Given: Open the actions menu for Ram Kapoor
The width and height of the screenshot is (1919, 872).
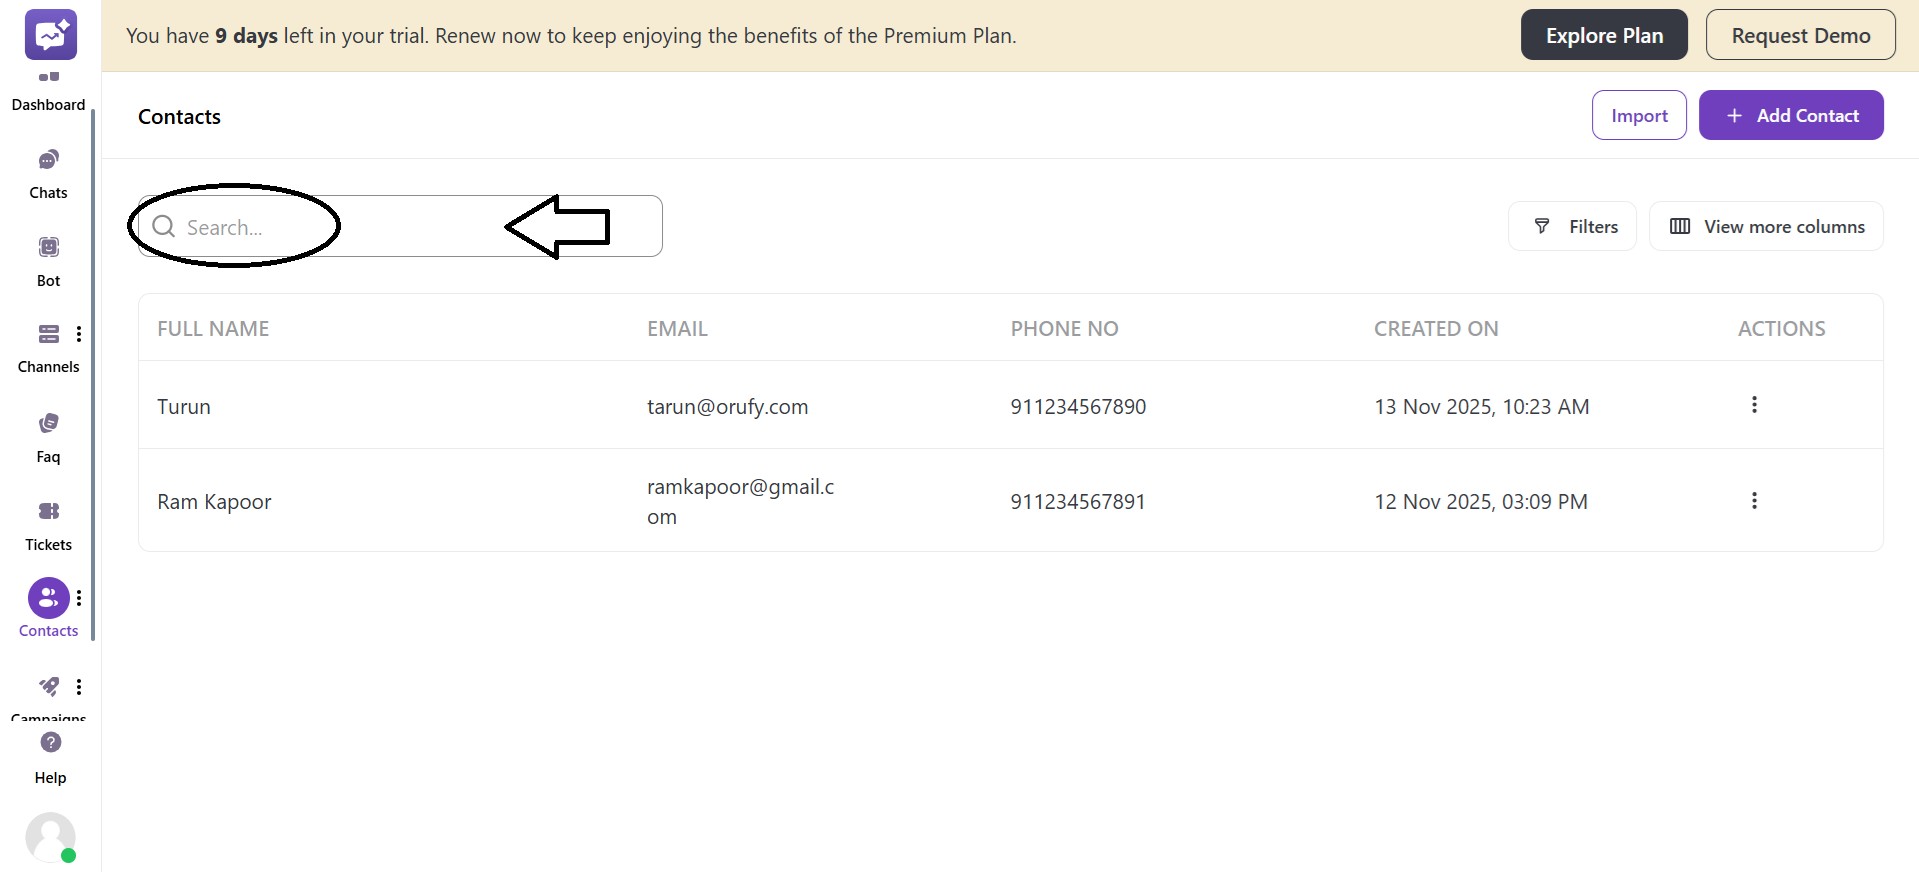Looking at the screenshot, I should click(1754, 500).
